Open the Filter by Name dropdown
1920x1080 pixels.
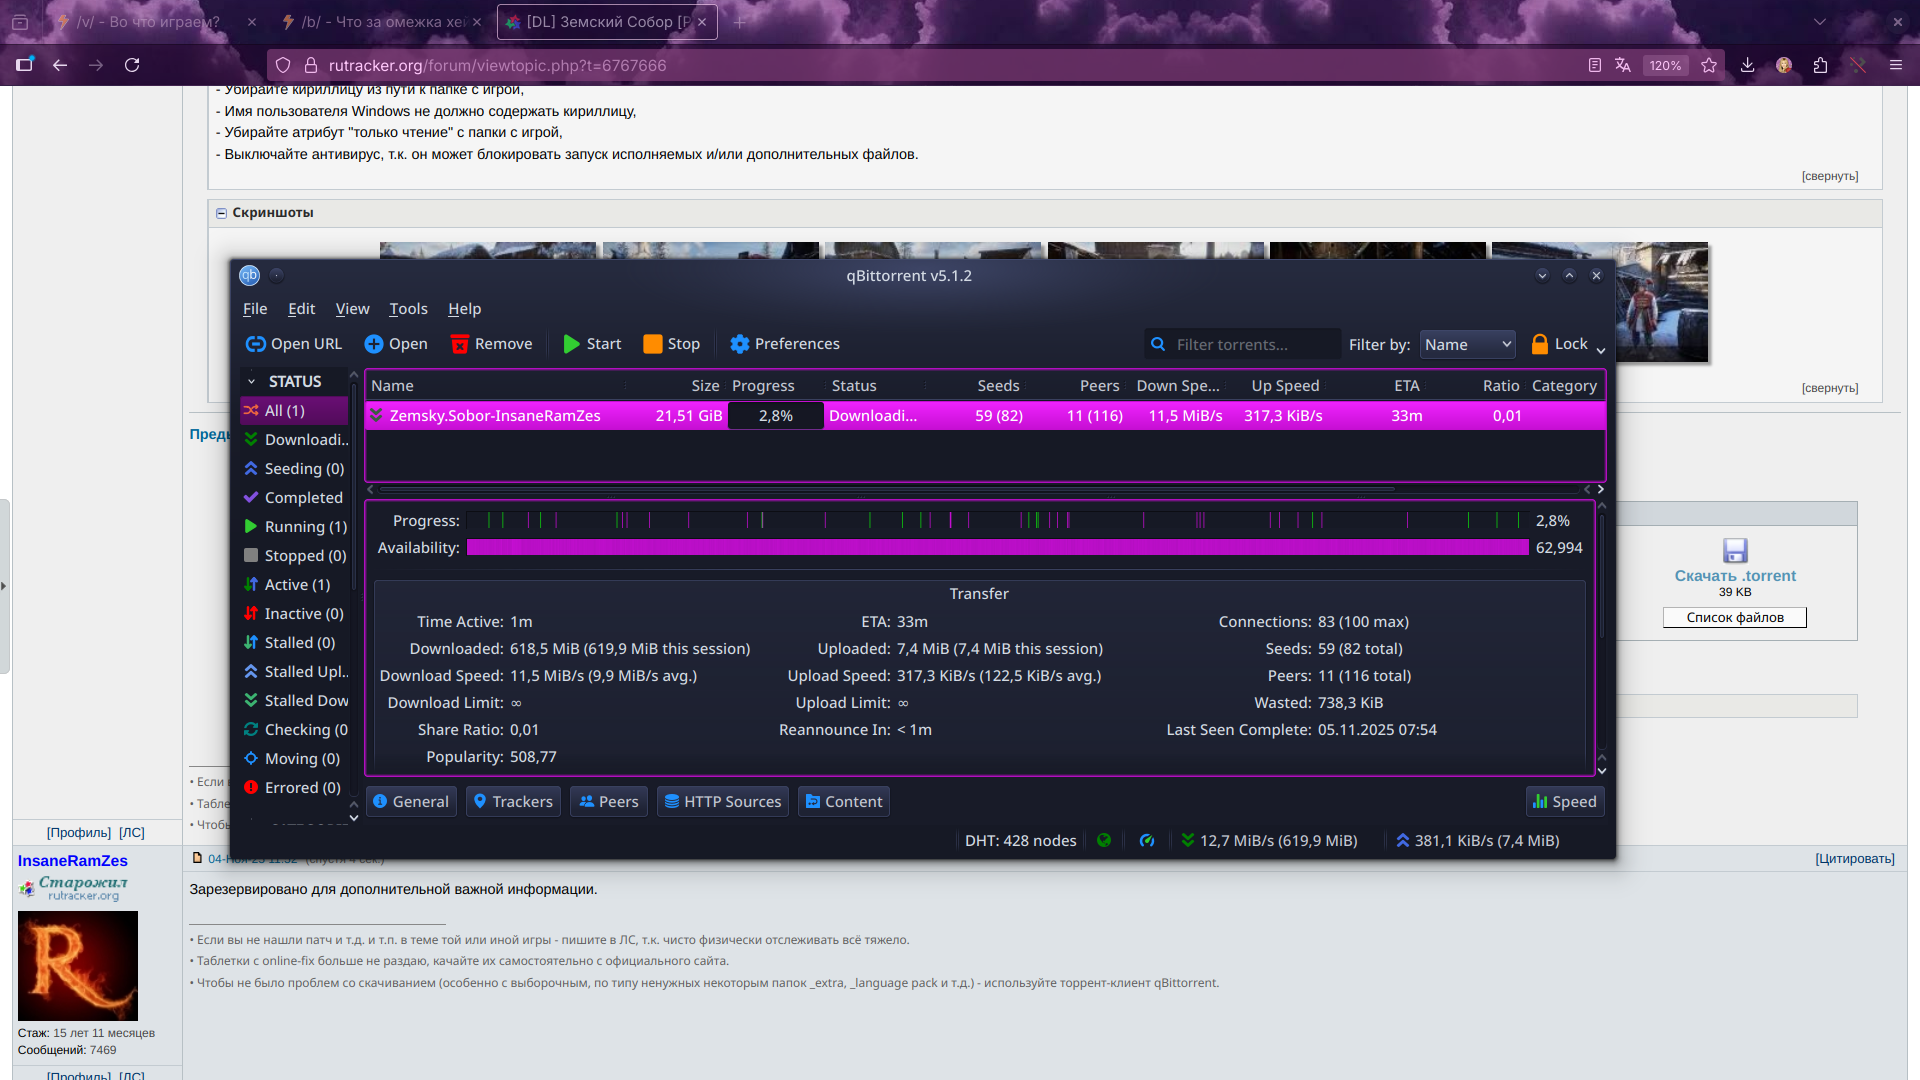pos(1467,345)
